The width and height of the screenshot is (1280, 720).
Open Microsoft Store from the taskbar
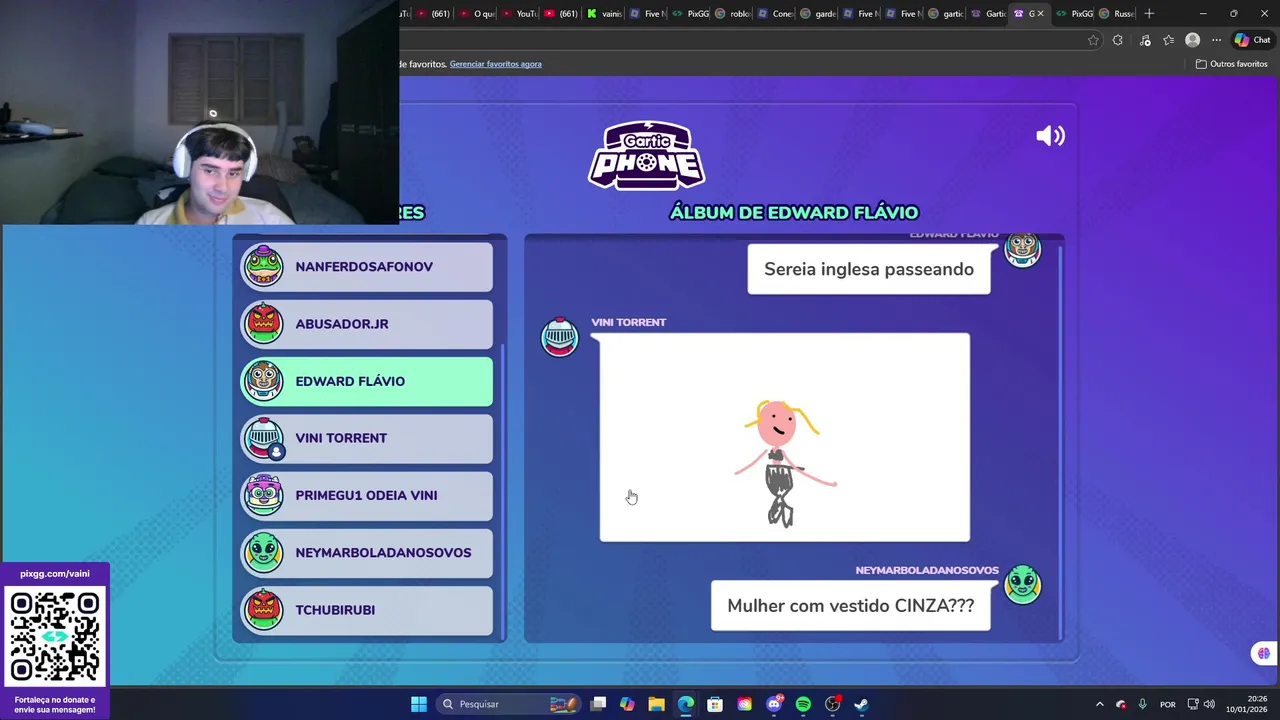715,704
